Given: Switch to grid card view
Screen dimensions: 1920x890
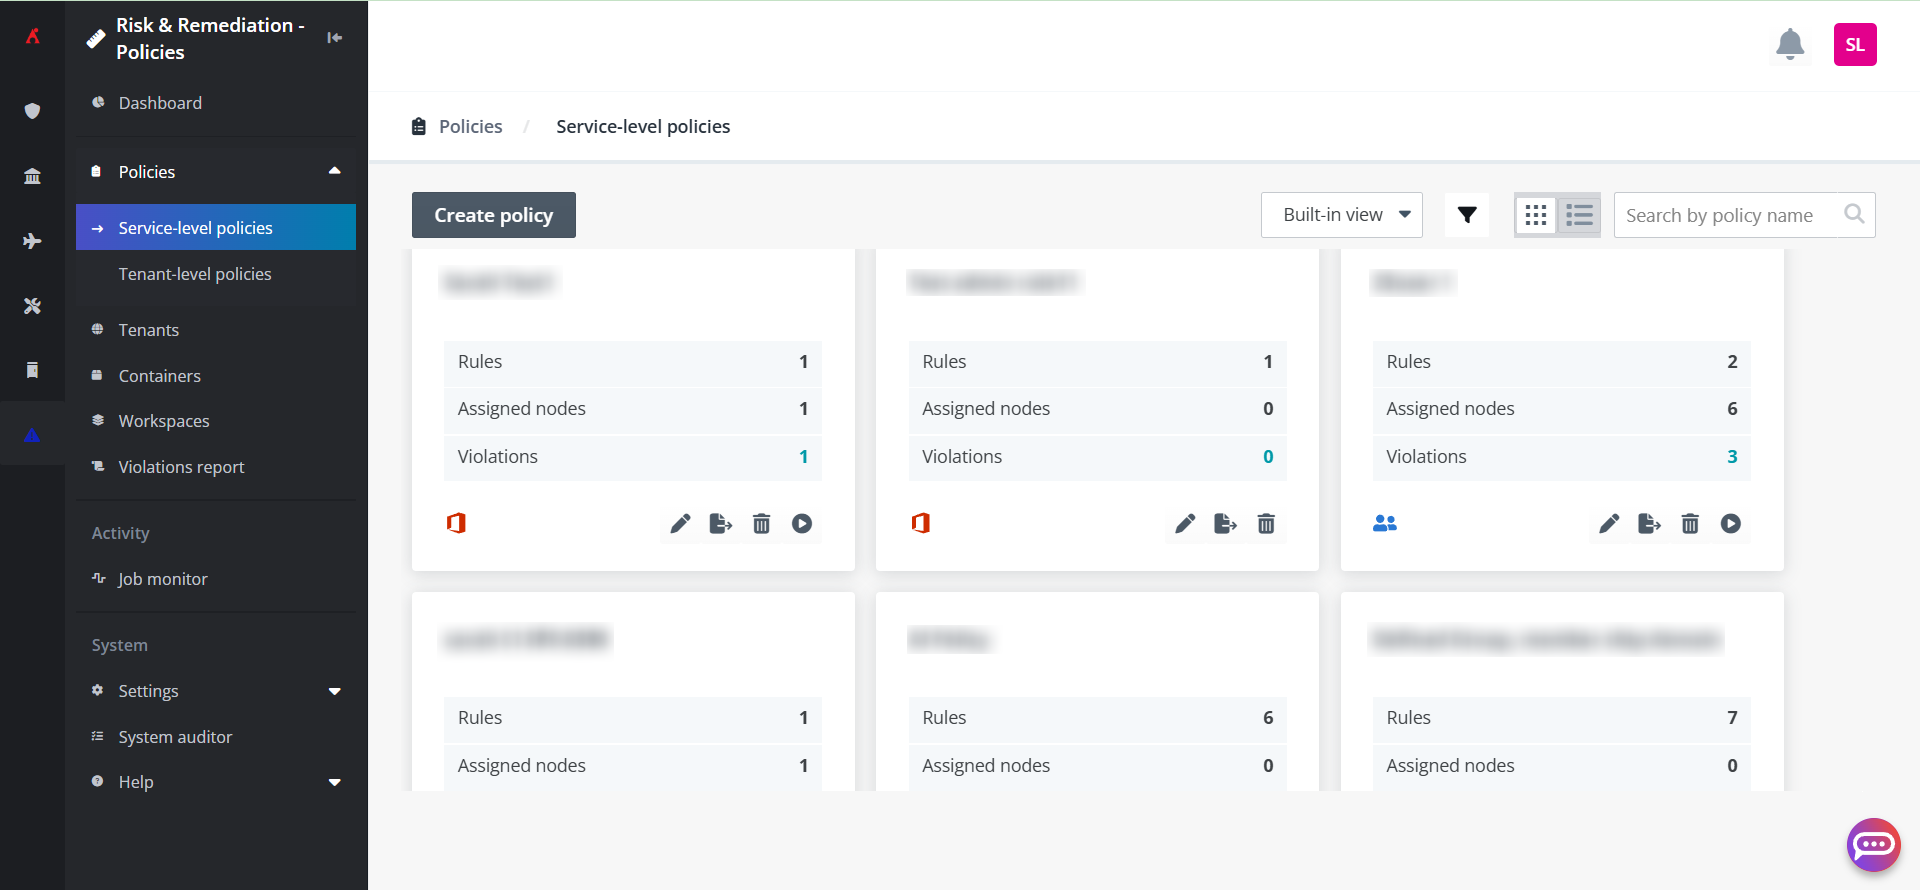Looking at the screenshot, I should click(1536, 215).
